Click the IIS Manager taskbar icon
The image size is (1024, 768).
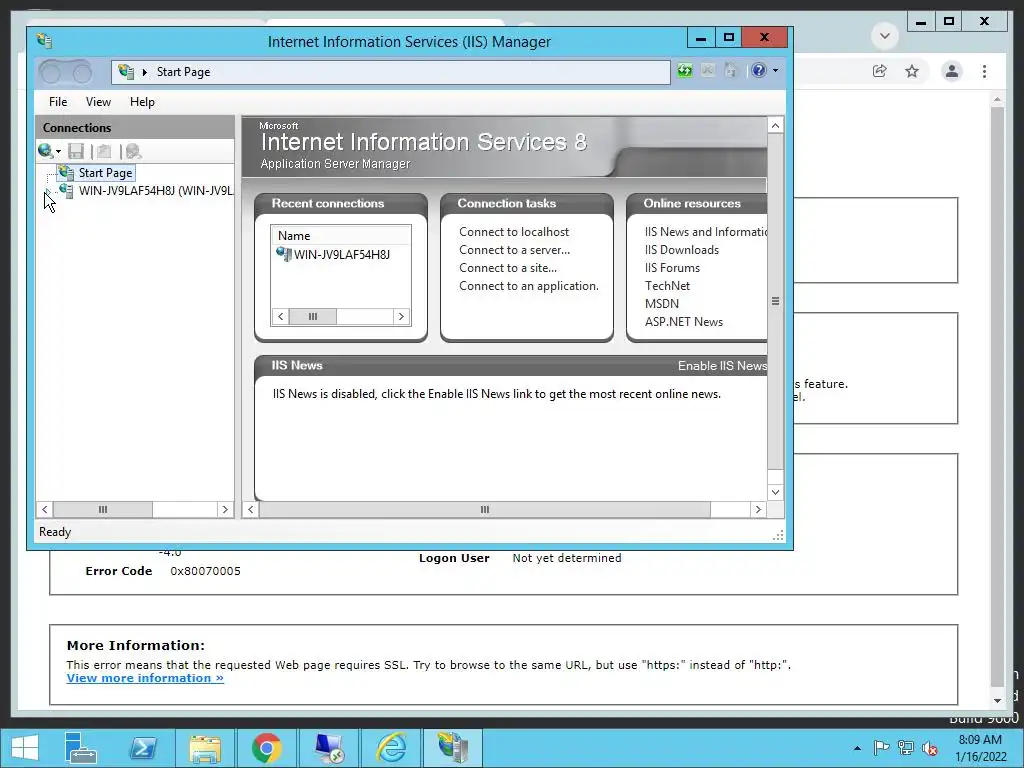(453, 748)
